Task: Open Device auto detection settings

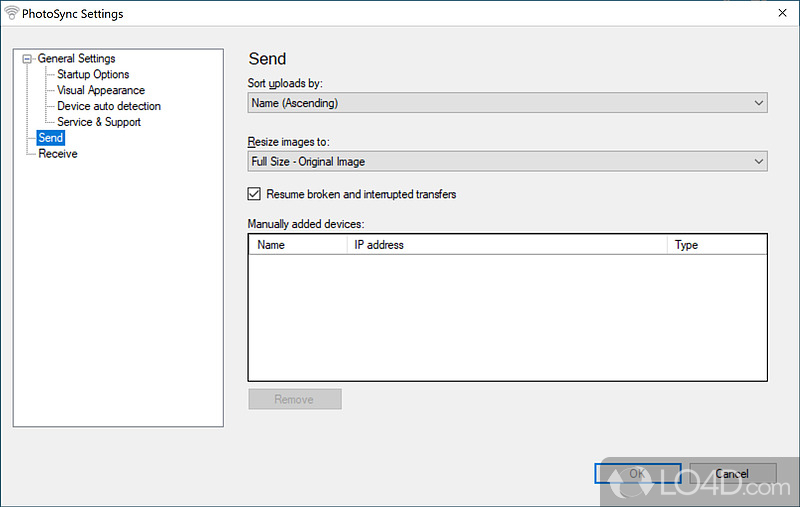Action: pos(108,106)
